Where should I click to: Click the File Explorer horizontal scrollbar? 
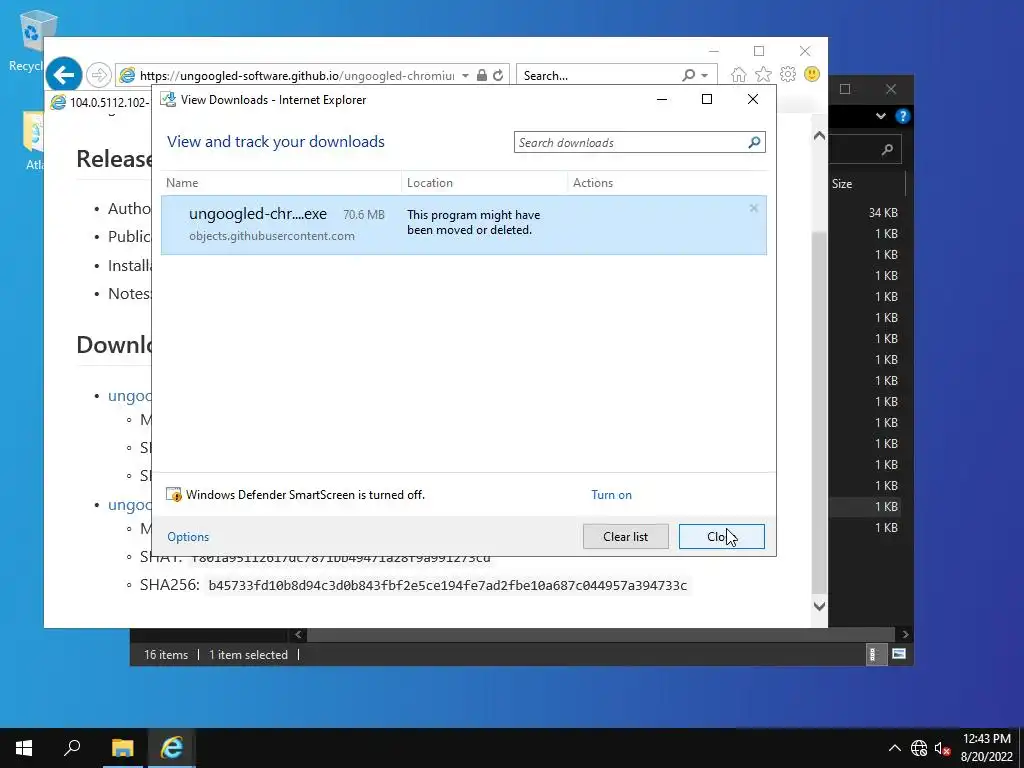tap(600, 634)
